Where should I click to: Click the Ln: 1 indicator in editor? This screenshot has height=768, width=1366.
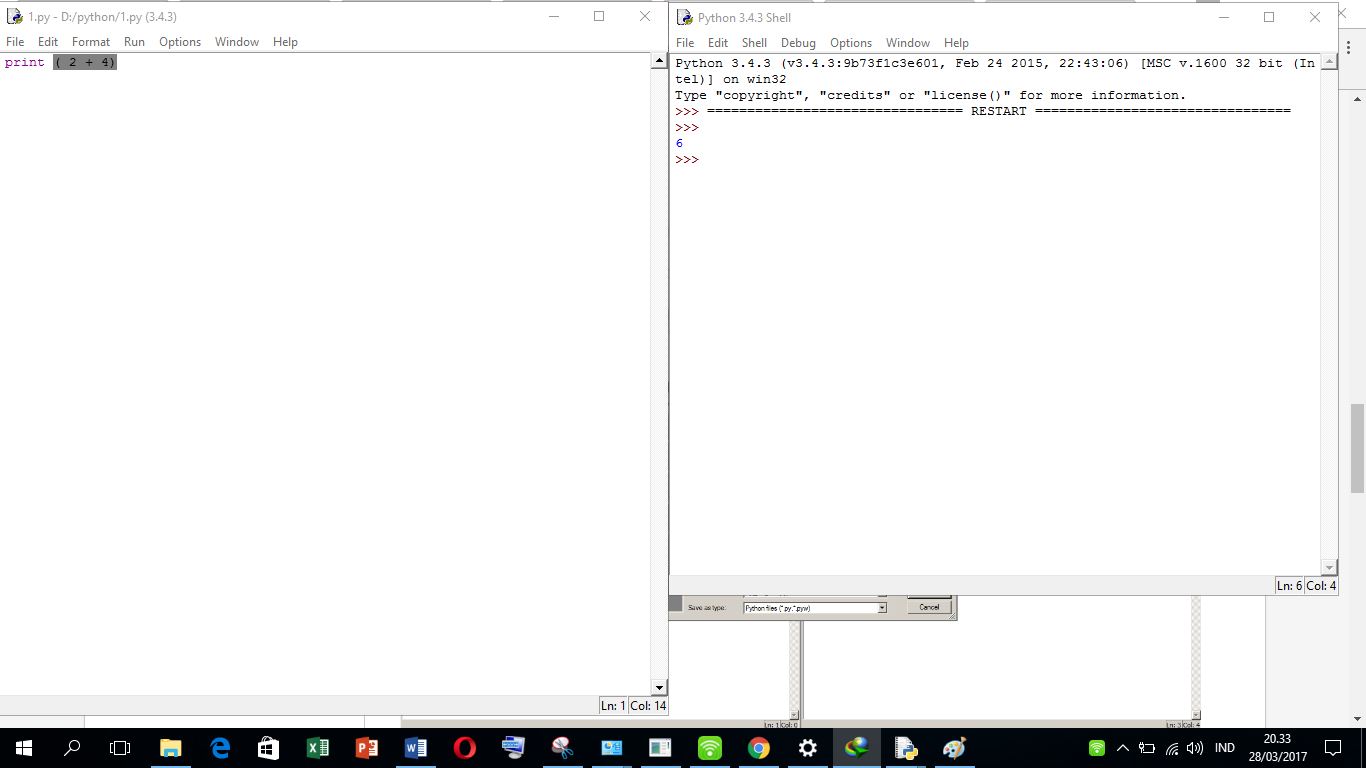pyautogui.click(x=613, y=705)
